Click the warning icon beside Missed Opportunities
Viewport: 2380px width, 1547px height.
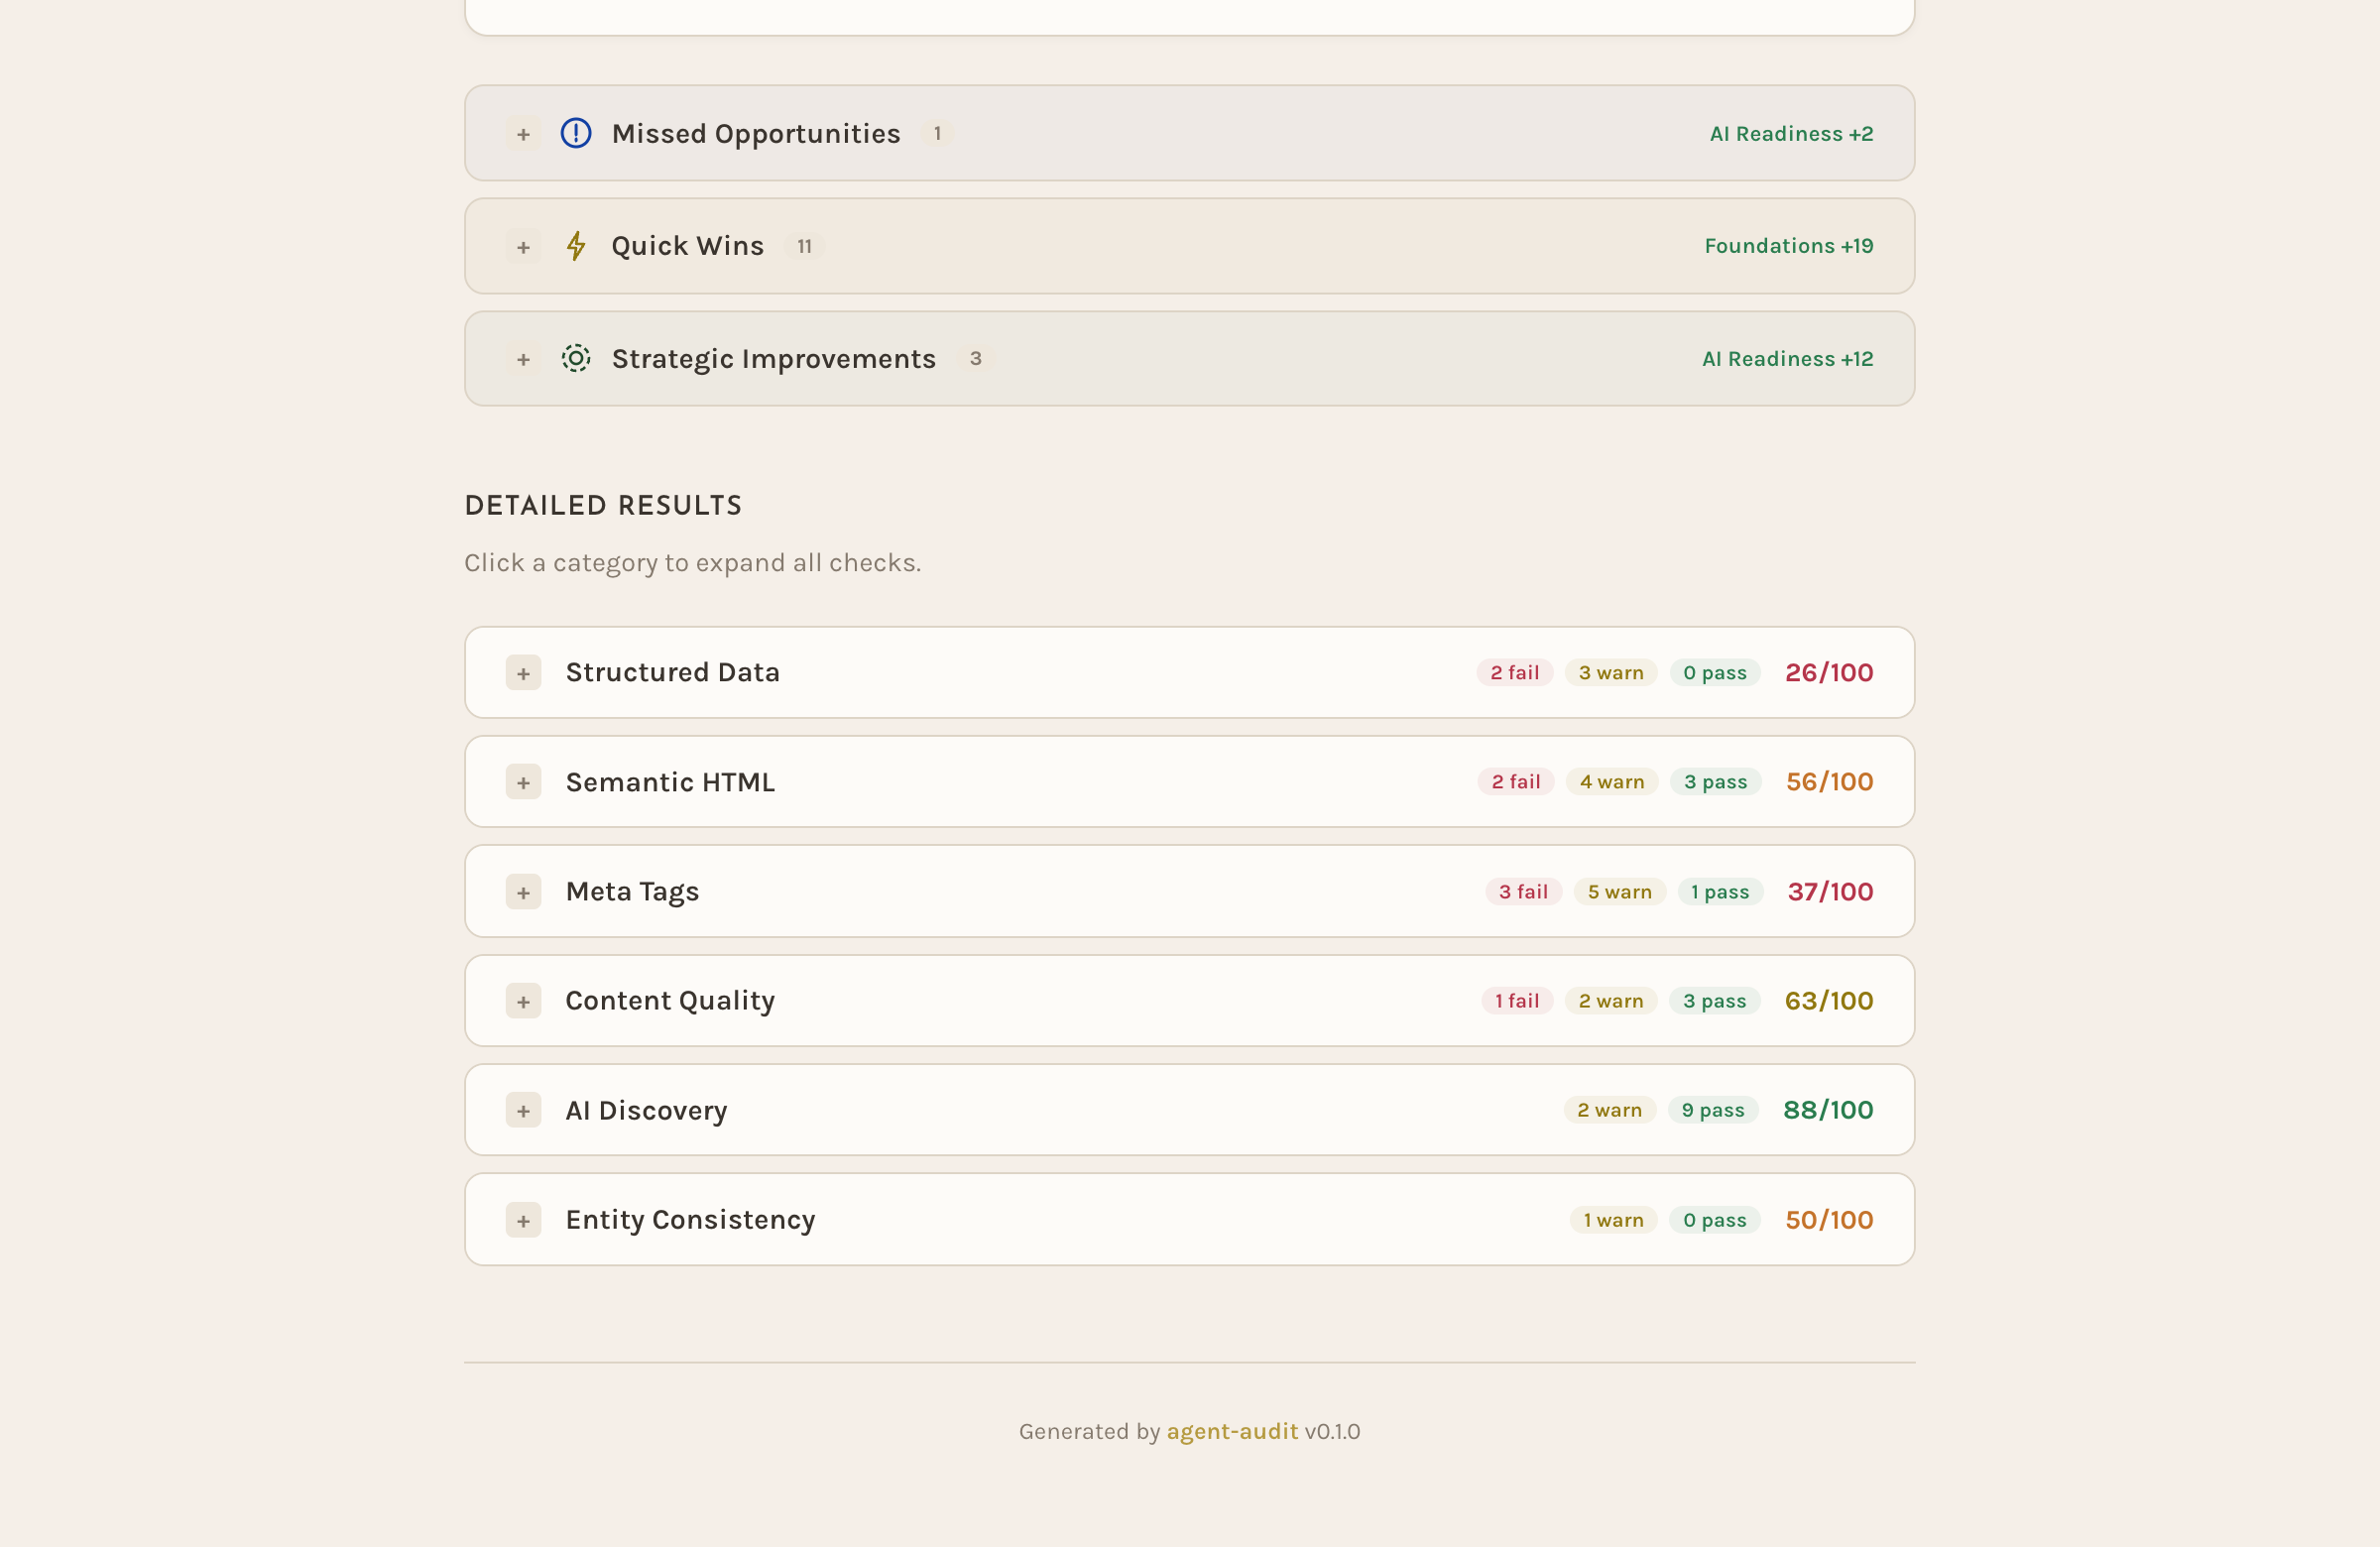(576, 133)
